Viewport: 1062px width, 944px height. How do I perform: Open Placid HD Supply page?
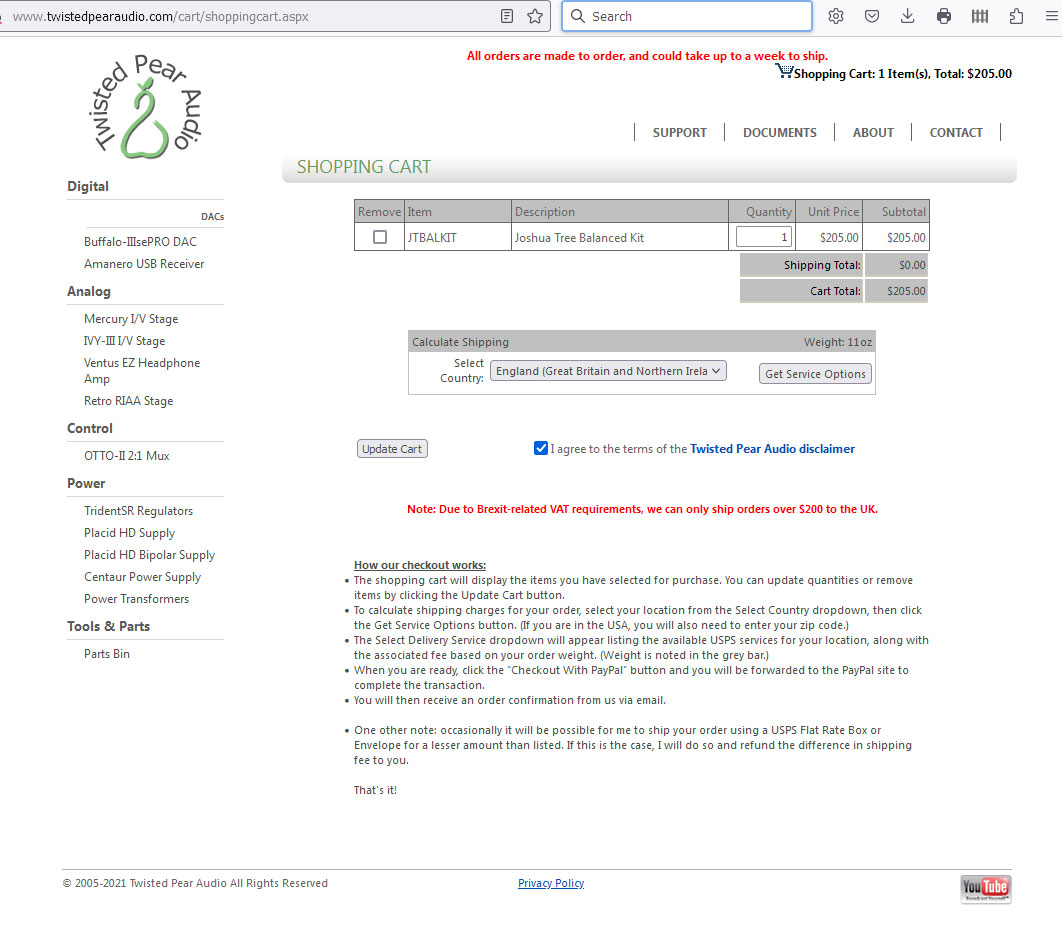point(129,533)
